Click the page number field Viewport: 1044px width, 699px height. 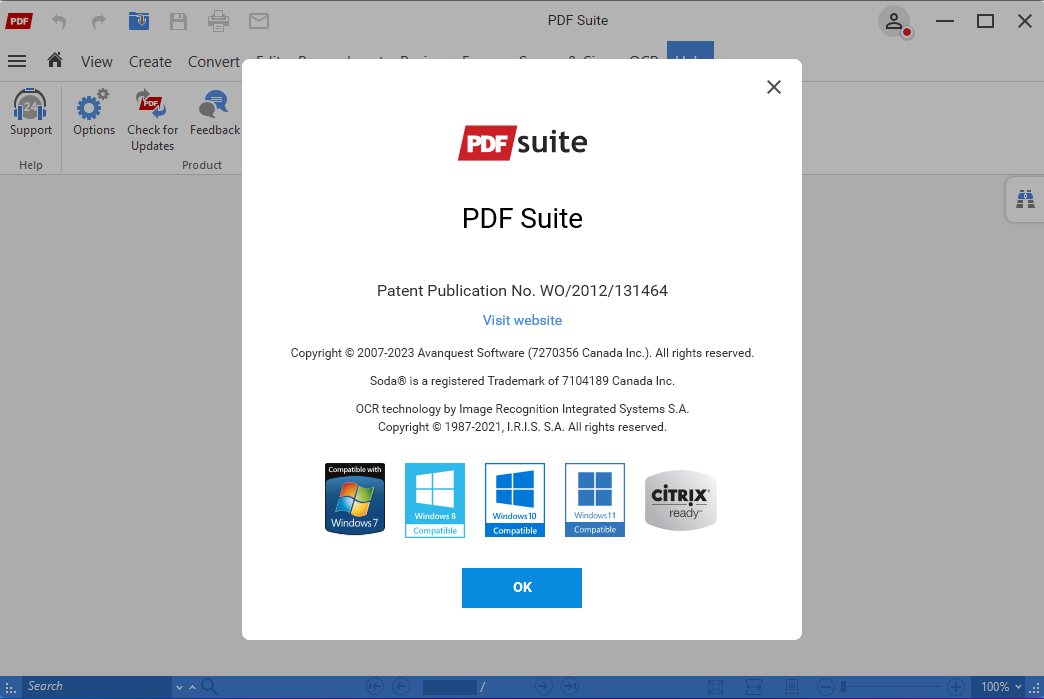coord(449,686)
